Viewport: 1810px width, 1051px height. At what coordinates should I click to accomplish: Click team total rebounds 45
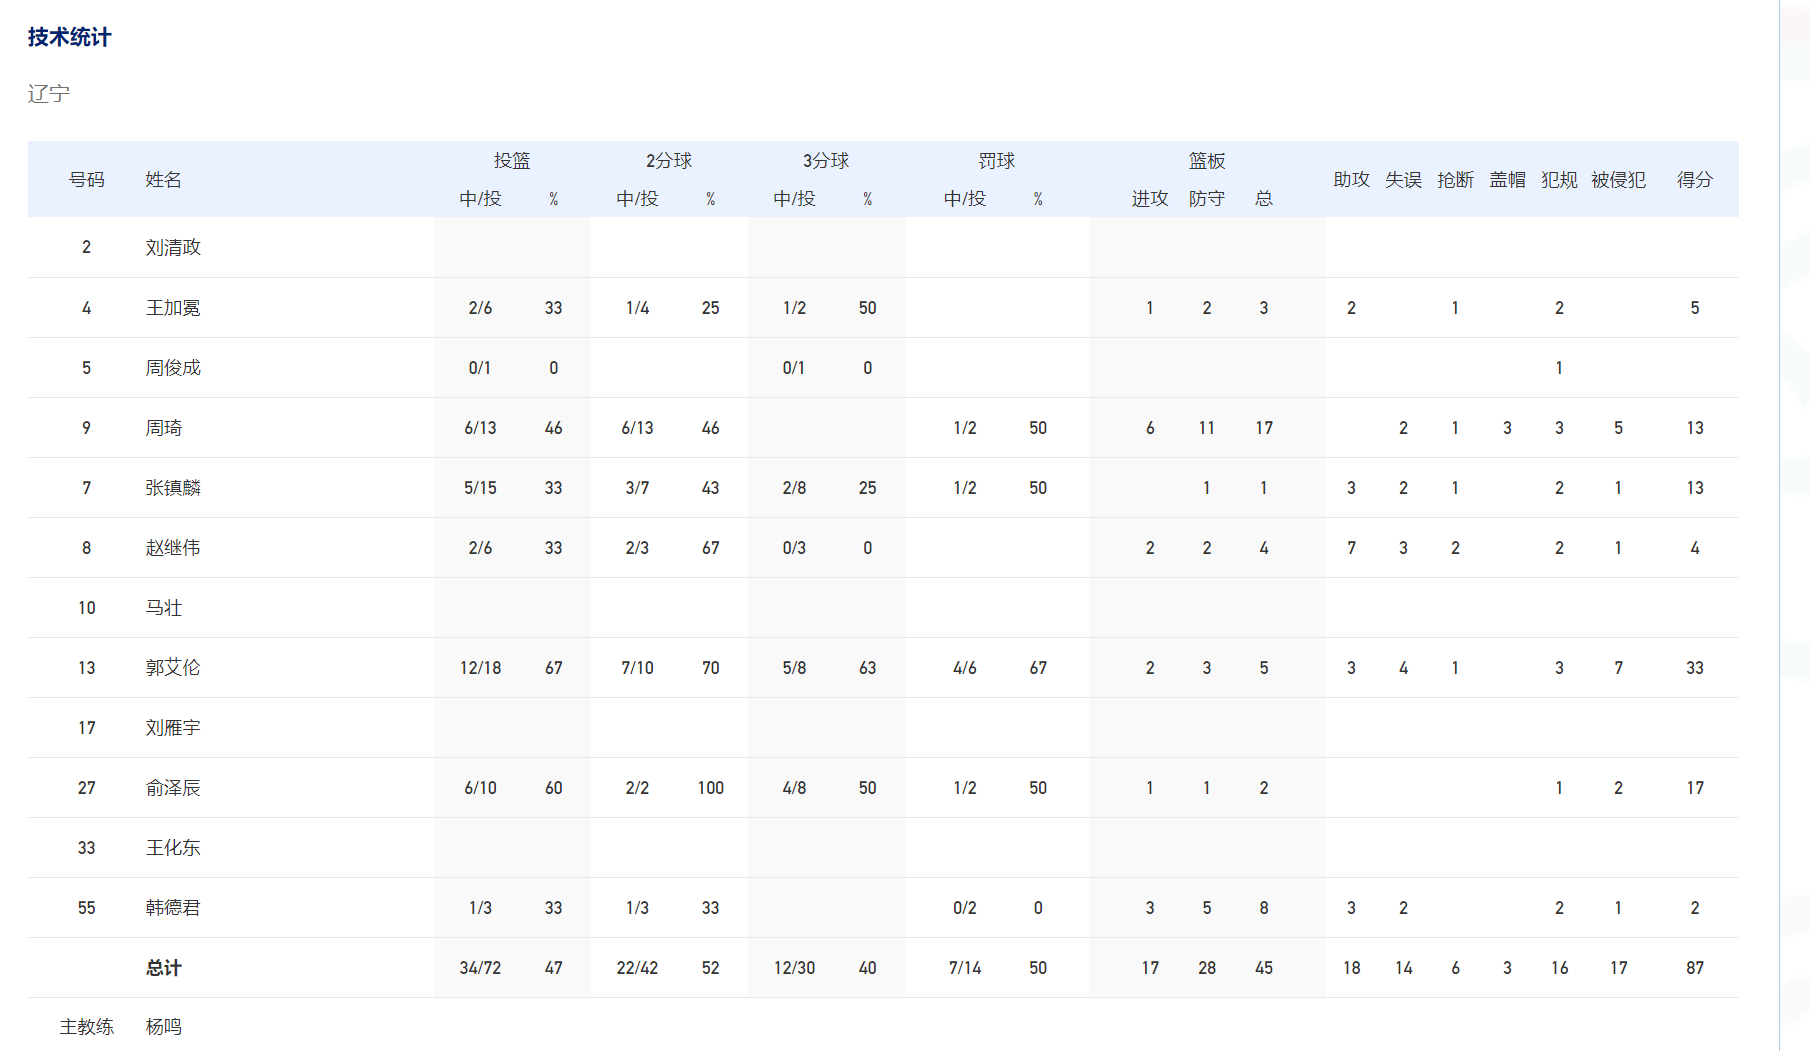(x=1264, y=968)
